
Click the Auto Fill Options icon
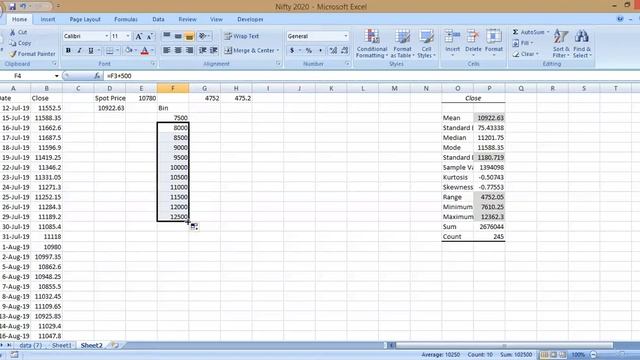[194, 227]
